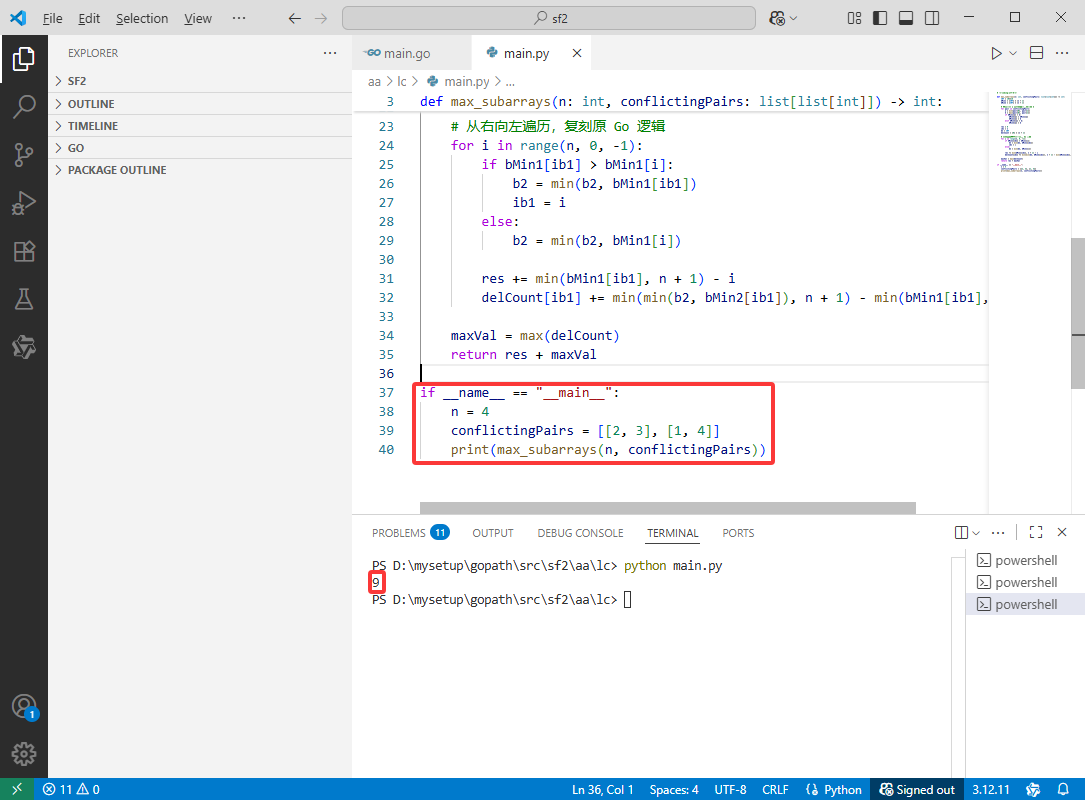Click errors and warnings count in status bar
This screenshot has height=800, width=1085.
pyautogui.click(x=71, y=789)
